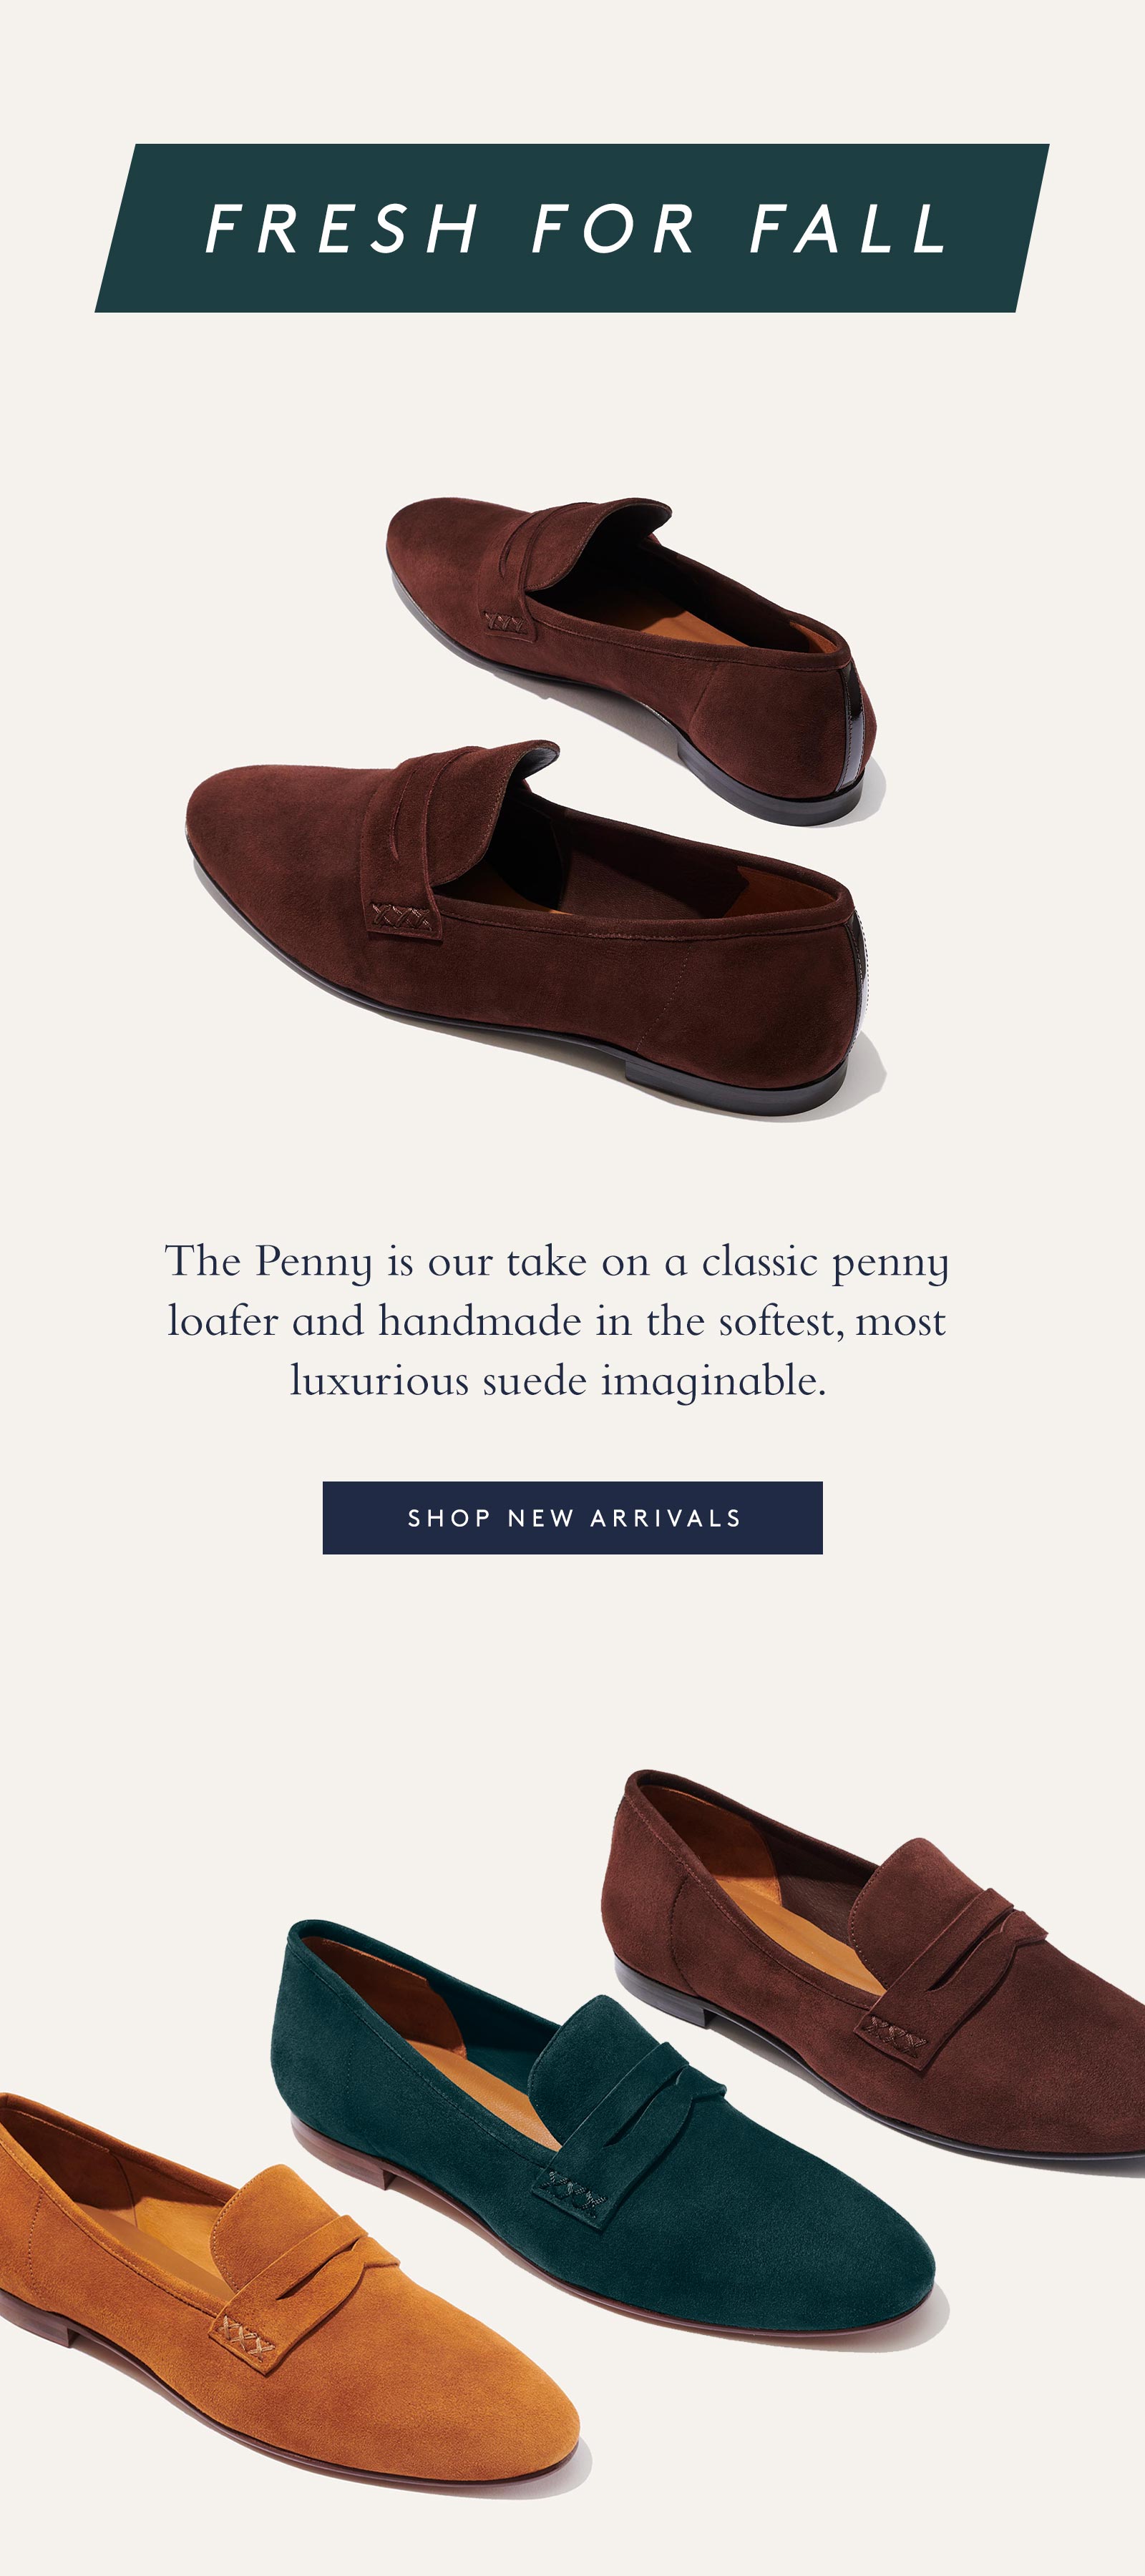This screenshot has width=1145, height=2576.
Task: Click the word FRESH in banner
Action: (342, 229)
